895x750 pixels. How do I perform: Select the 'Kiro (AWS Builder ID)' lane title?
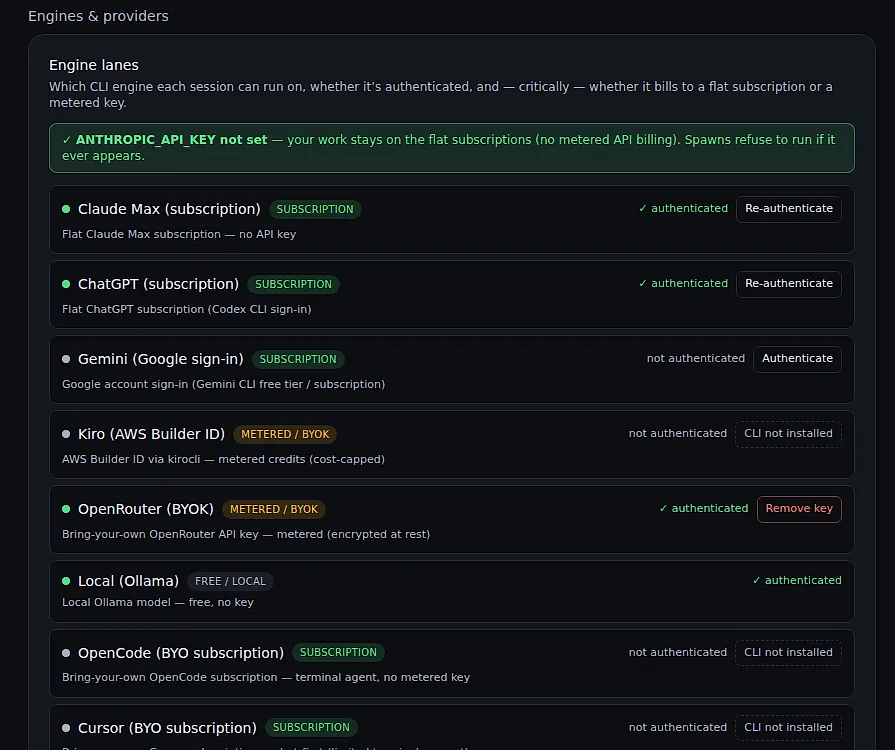(151, 434)
